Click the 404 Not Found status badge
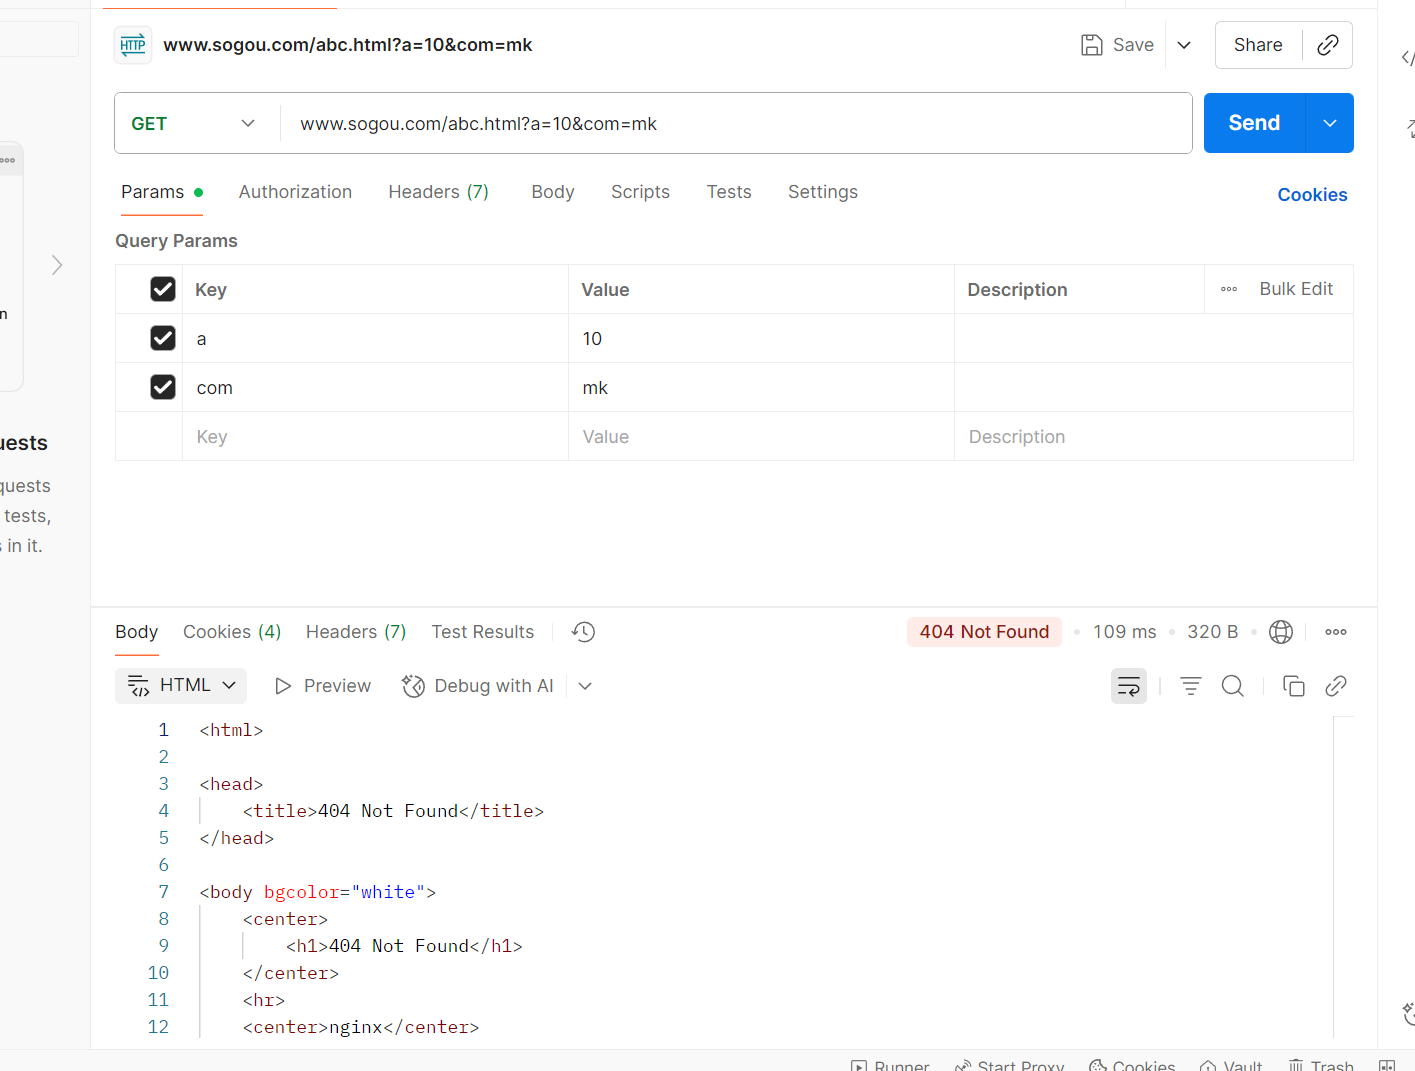The height and width of the screenshot is (1071, 1415). tap(984, 632)
